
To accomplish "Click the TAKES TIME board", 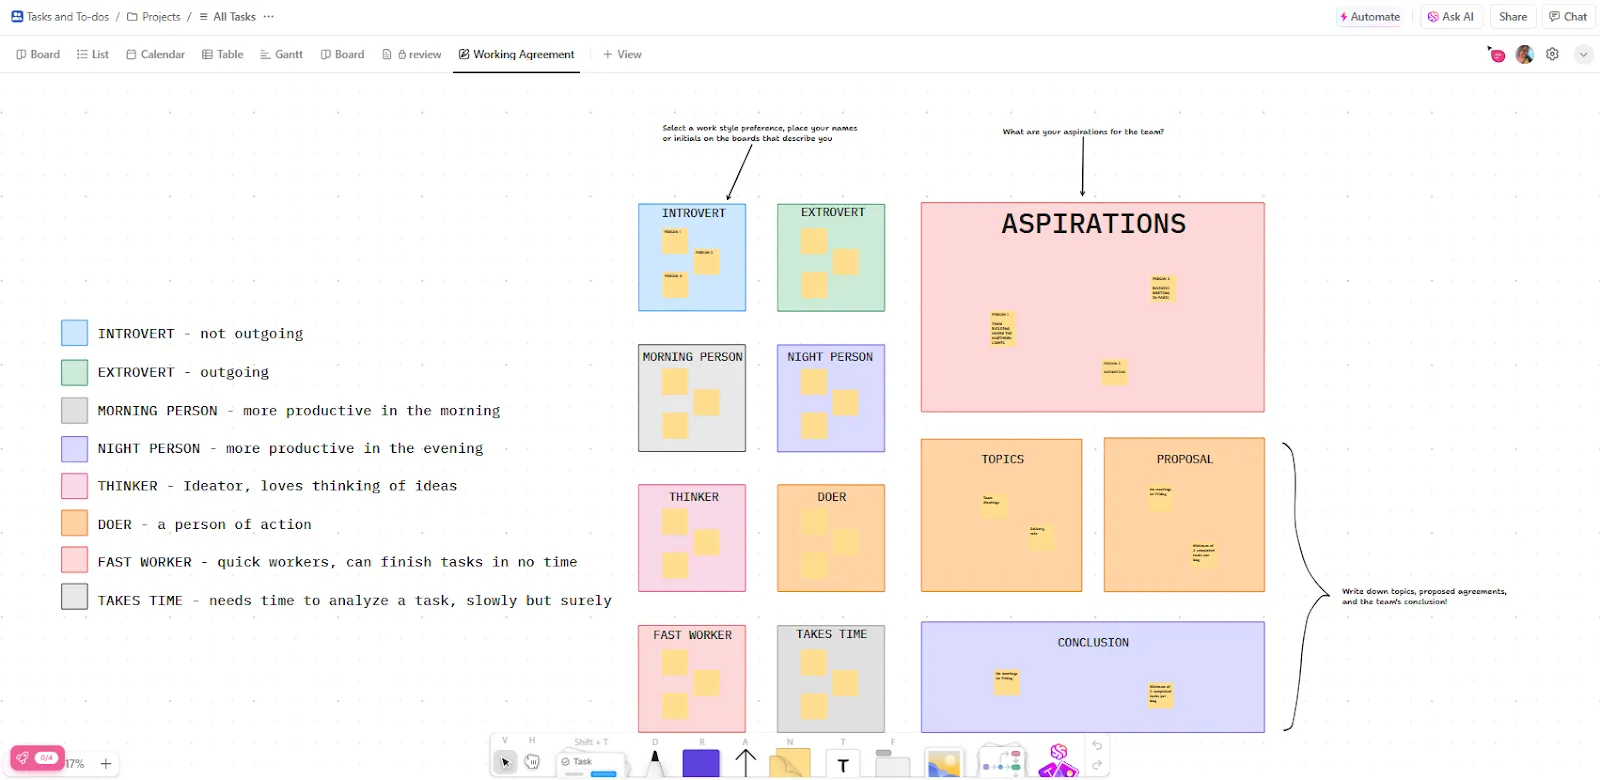I will click(831, 679).
